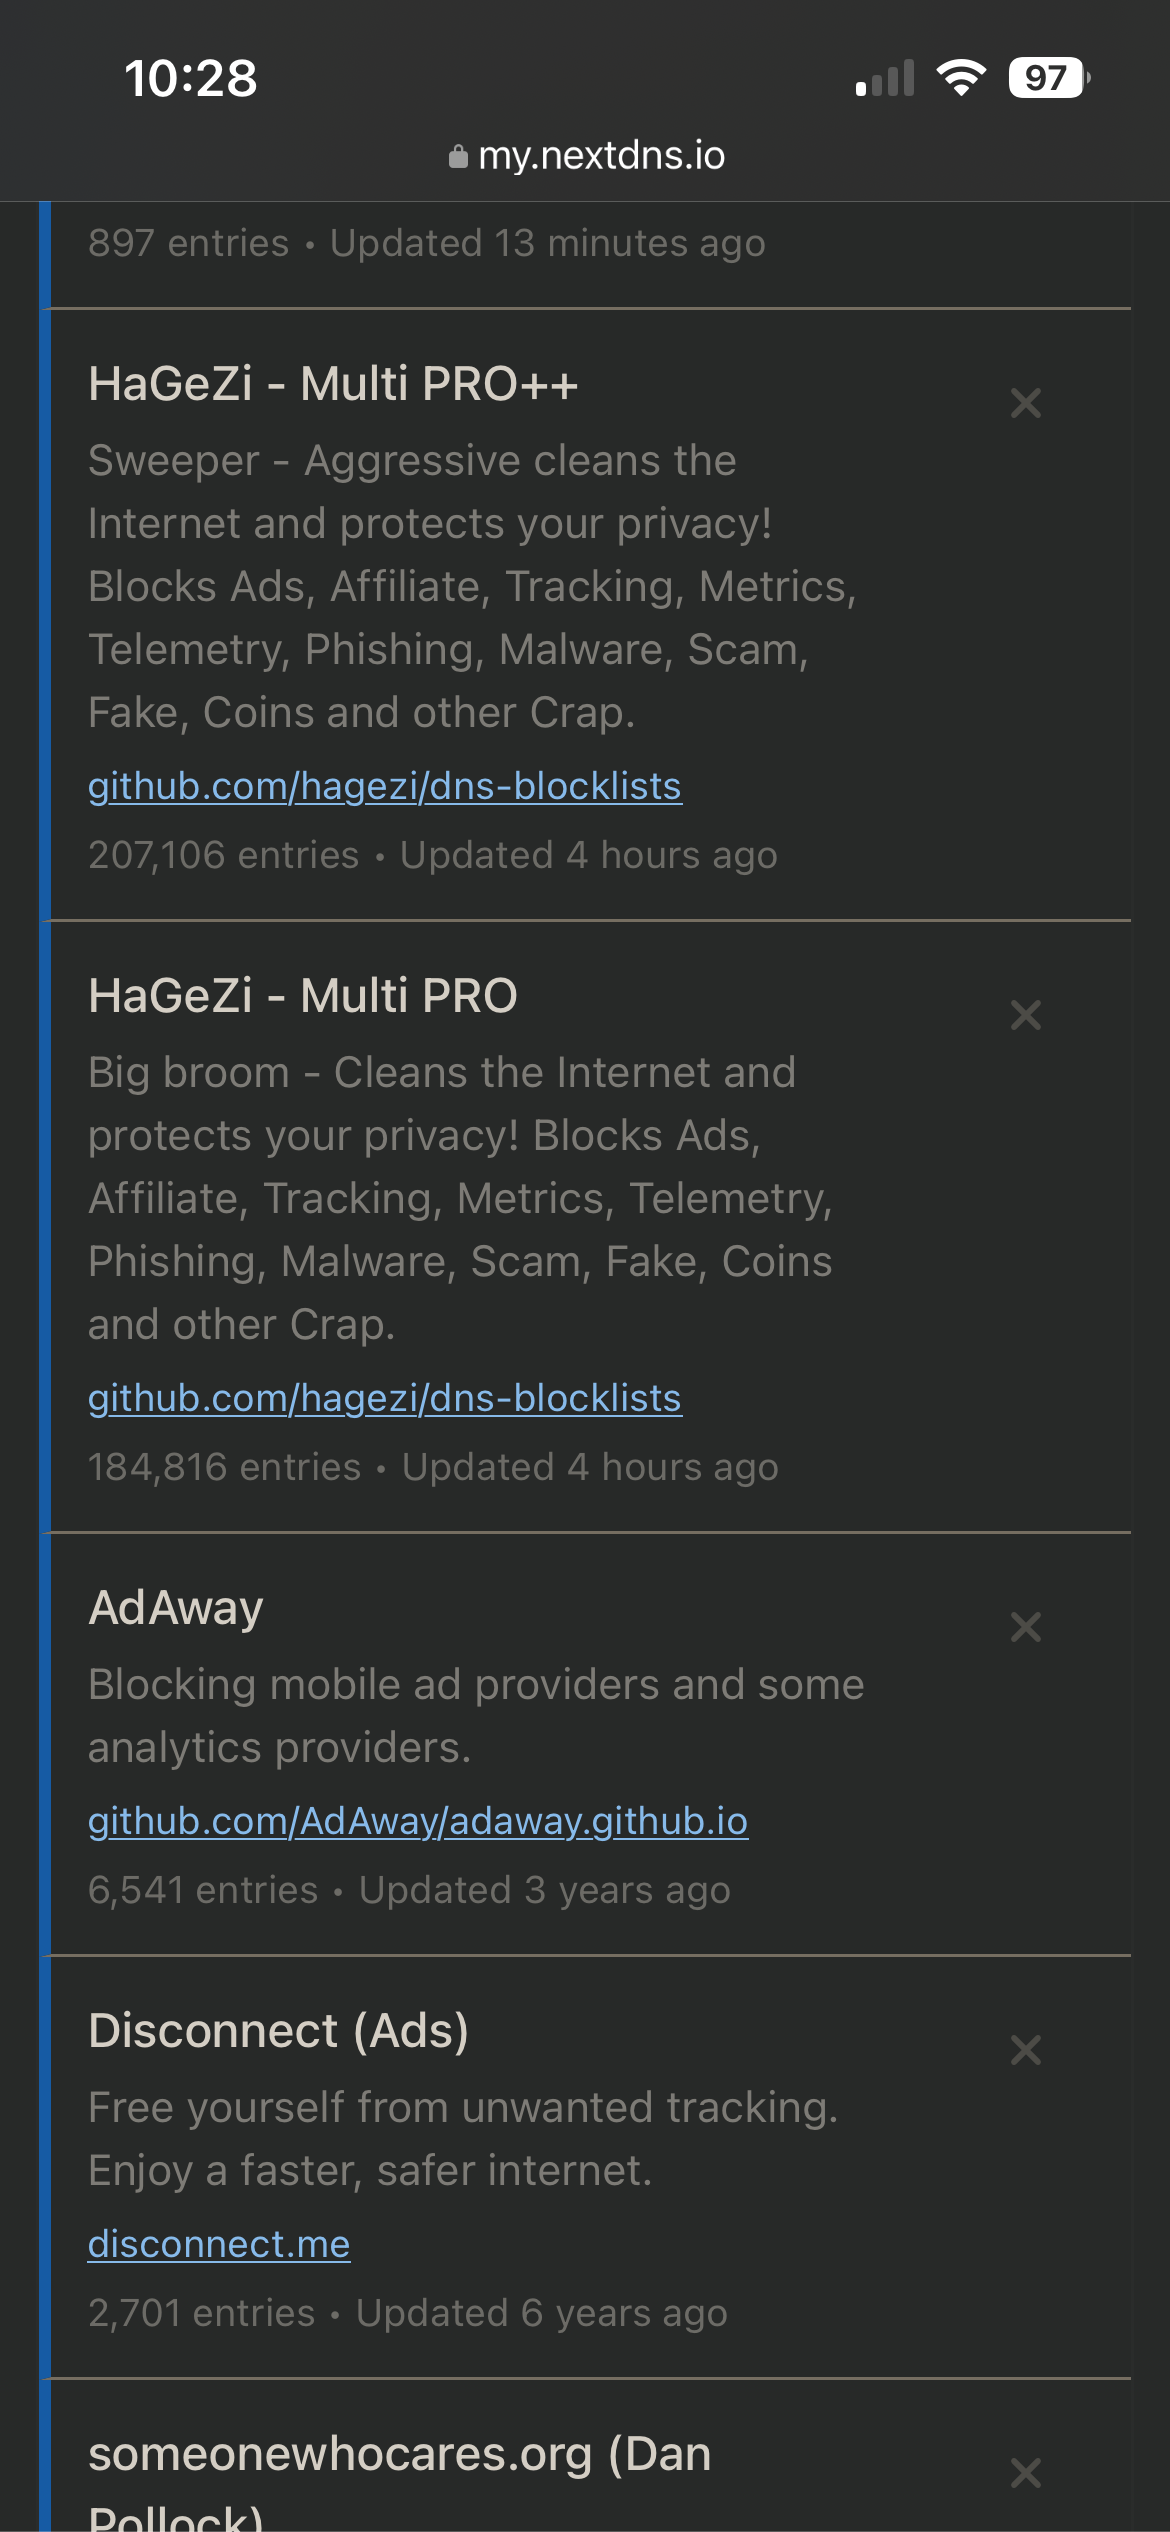Tap the cellular signal bars icon
This screenshot has width=1170, height=2532.
click(885, 79)
